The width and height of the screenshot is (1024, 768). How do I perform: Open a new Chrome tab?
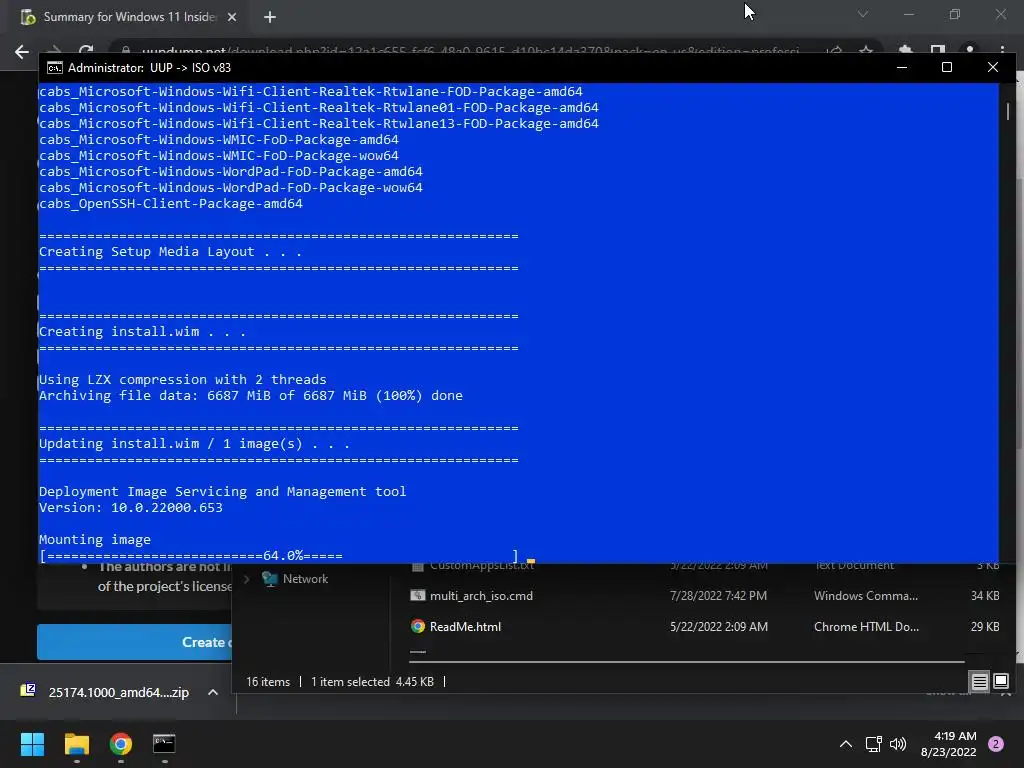270,17
